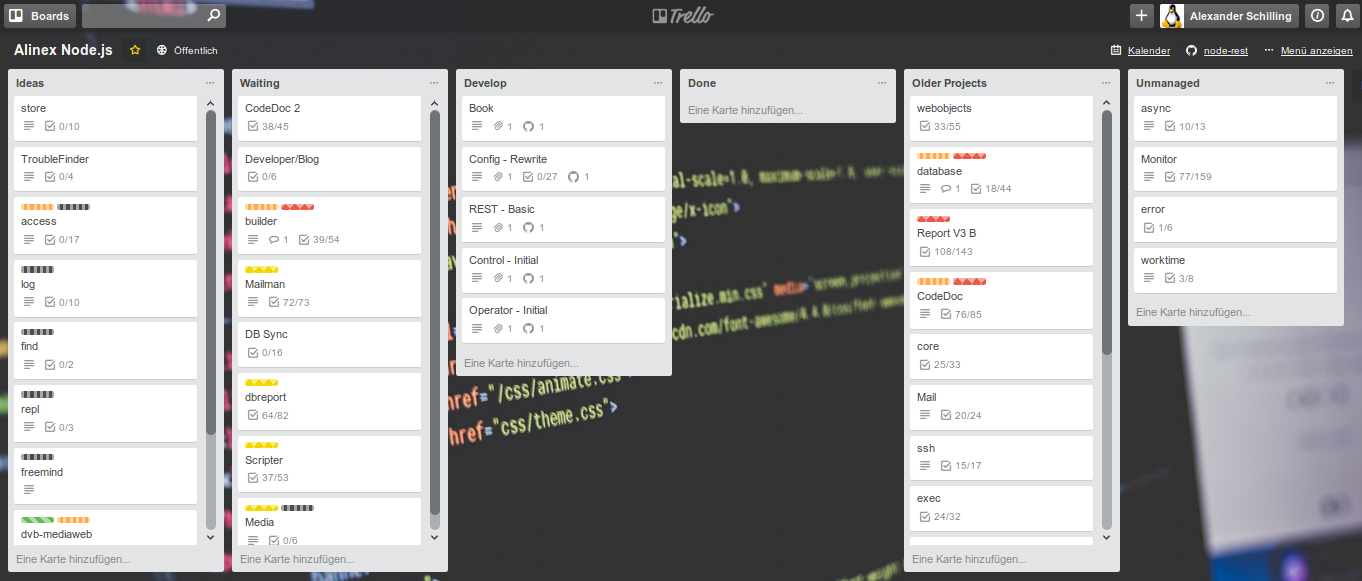Toggle the star to favorite the board
The height and width of the screenshot is (581, 1362).
[135, 49]
